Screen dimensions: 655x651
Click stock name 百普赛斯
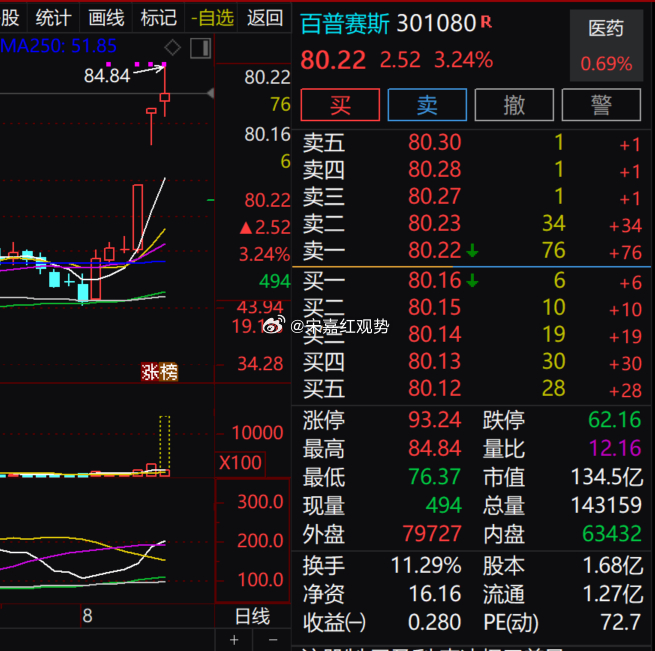pos(345,23)
